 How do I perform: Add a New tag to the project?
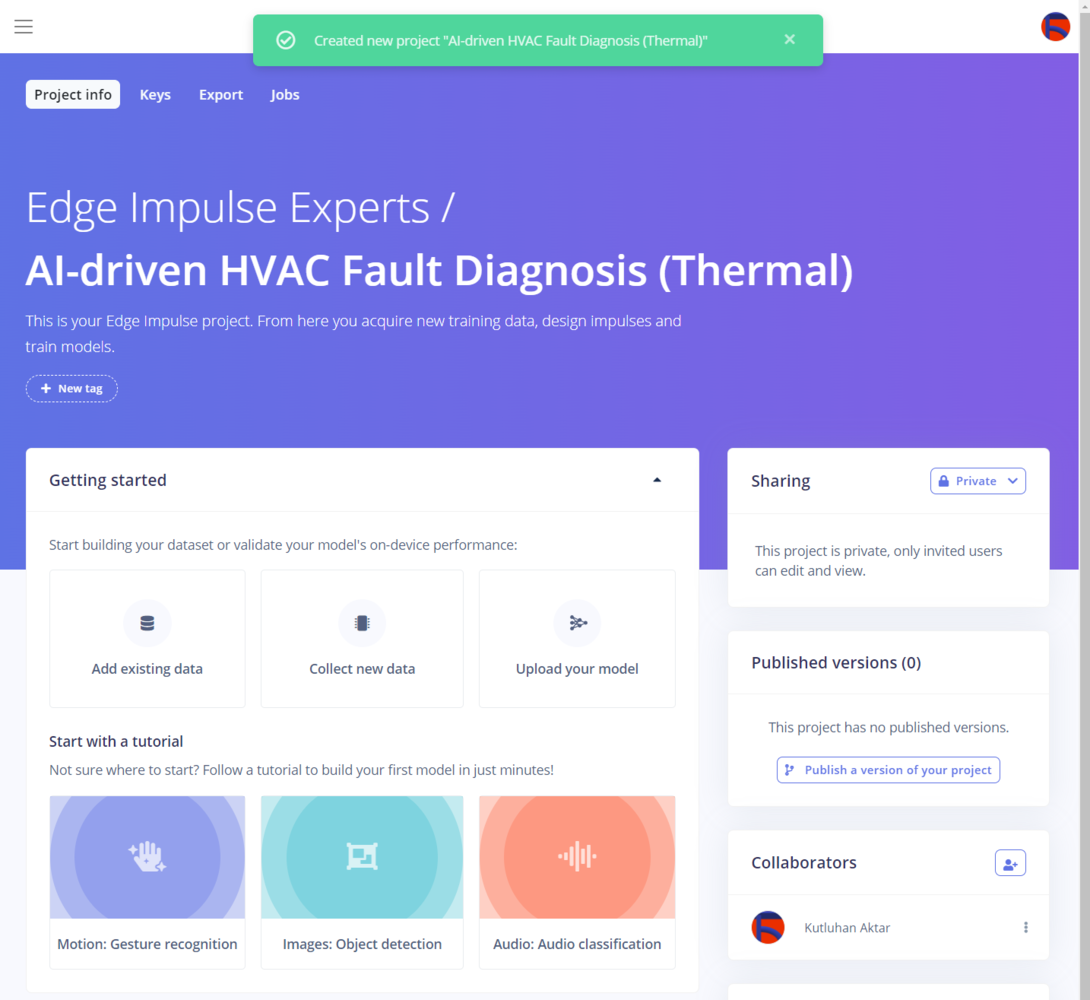[x=72, y=388]
